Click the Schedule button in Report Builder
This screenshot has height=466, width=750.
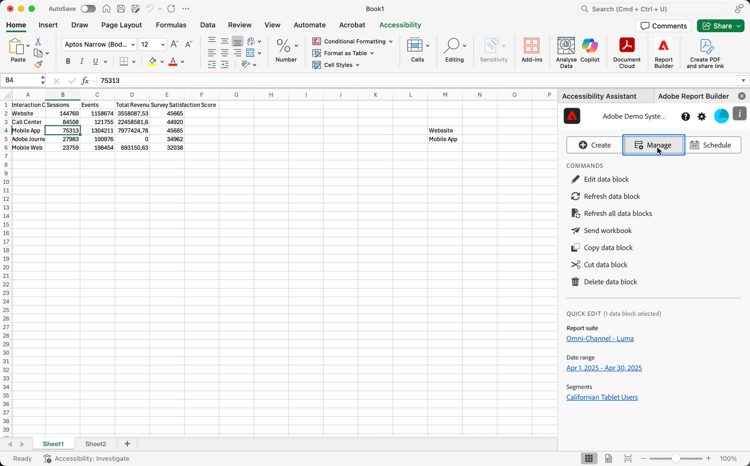[713, 145]
